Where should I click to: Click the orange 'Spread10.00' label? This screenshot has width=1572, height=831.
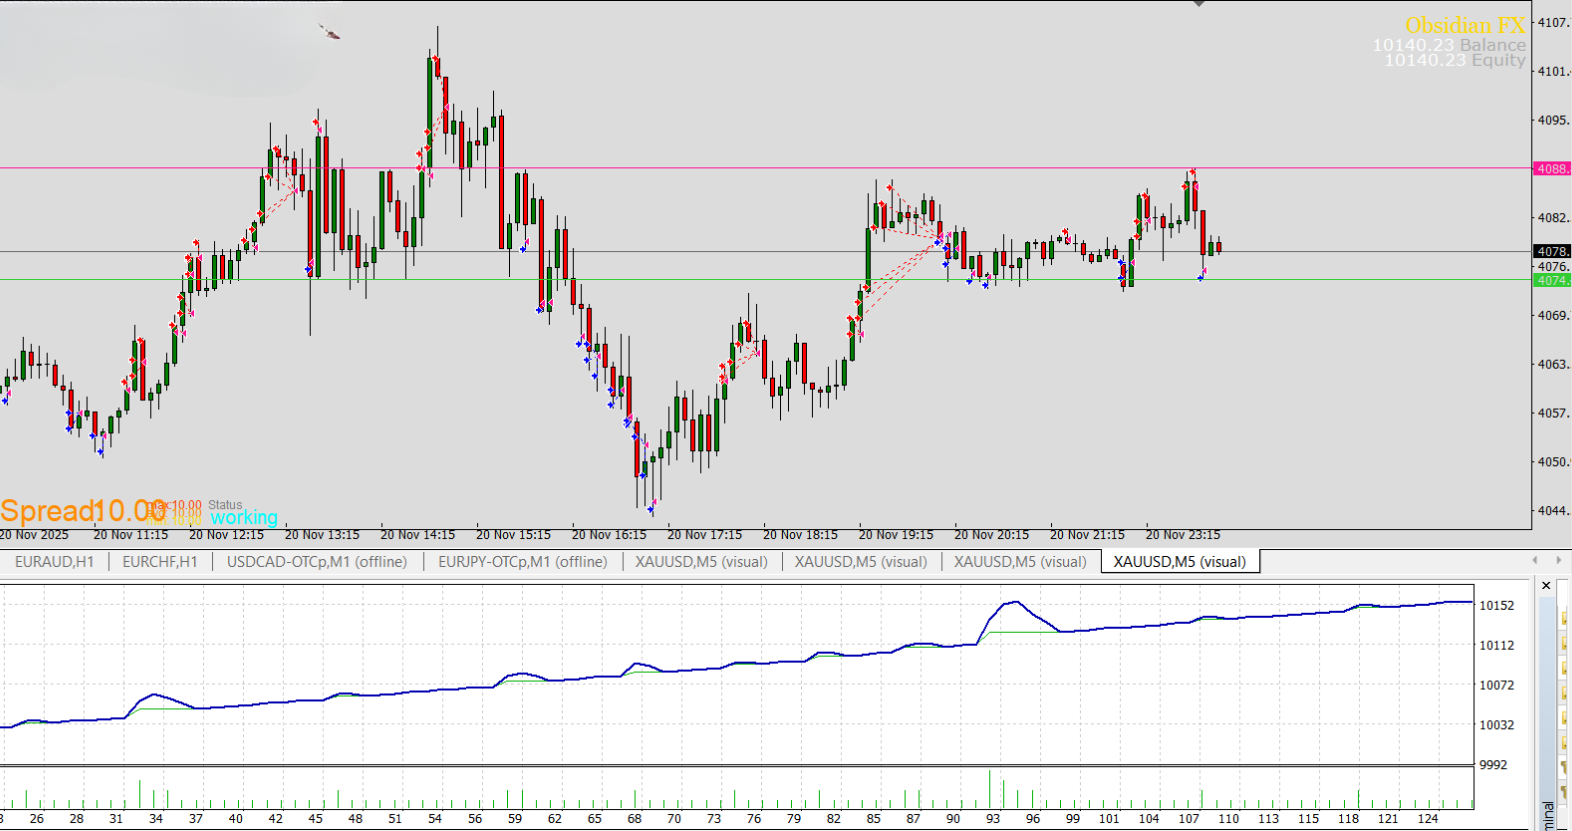83,511
